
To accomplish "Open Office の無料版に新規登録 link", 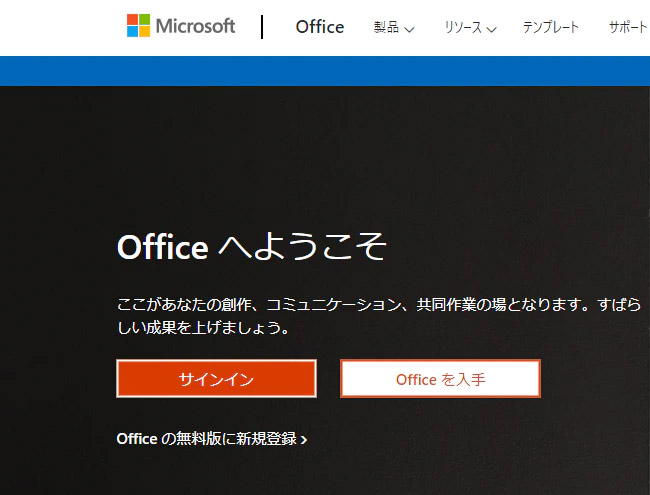I will click(212, 439).
